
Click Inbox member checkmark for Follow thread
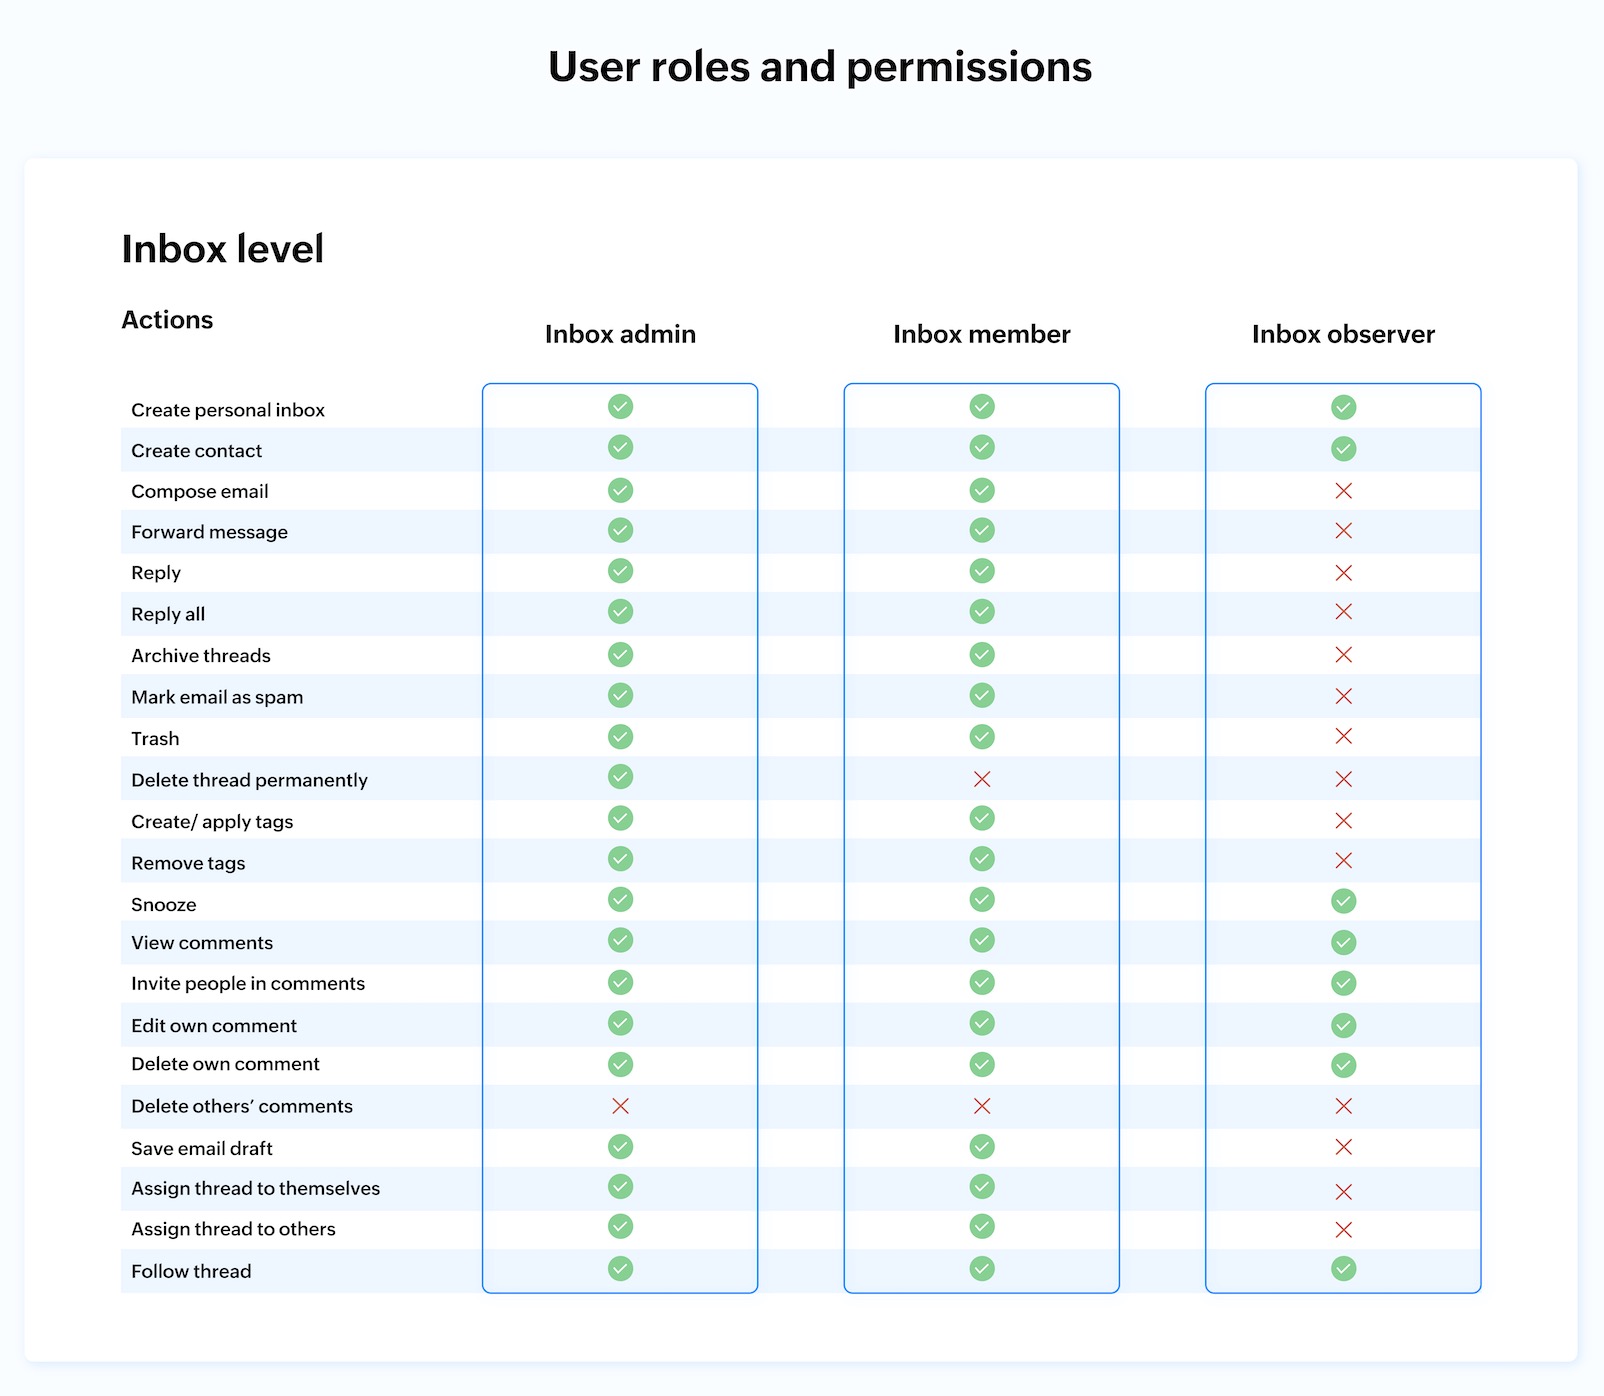pyautogui.click(x=982, y=1269)
